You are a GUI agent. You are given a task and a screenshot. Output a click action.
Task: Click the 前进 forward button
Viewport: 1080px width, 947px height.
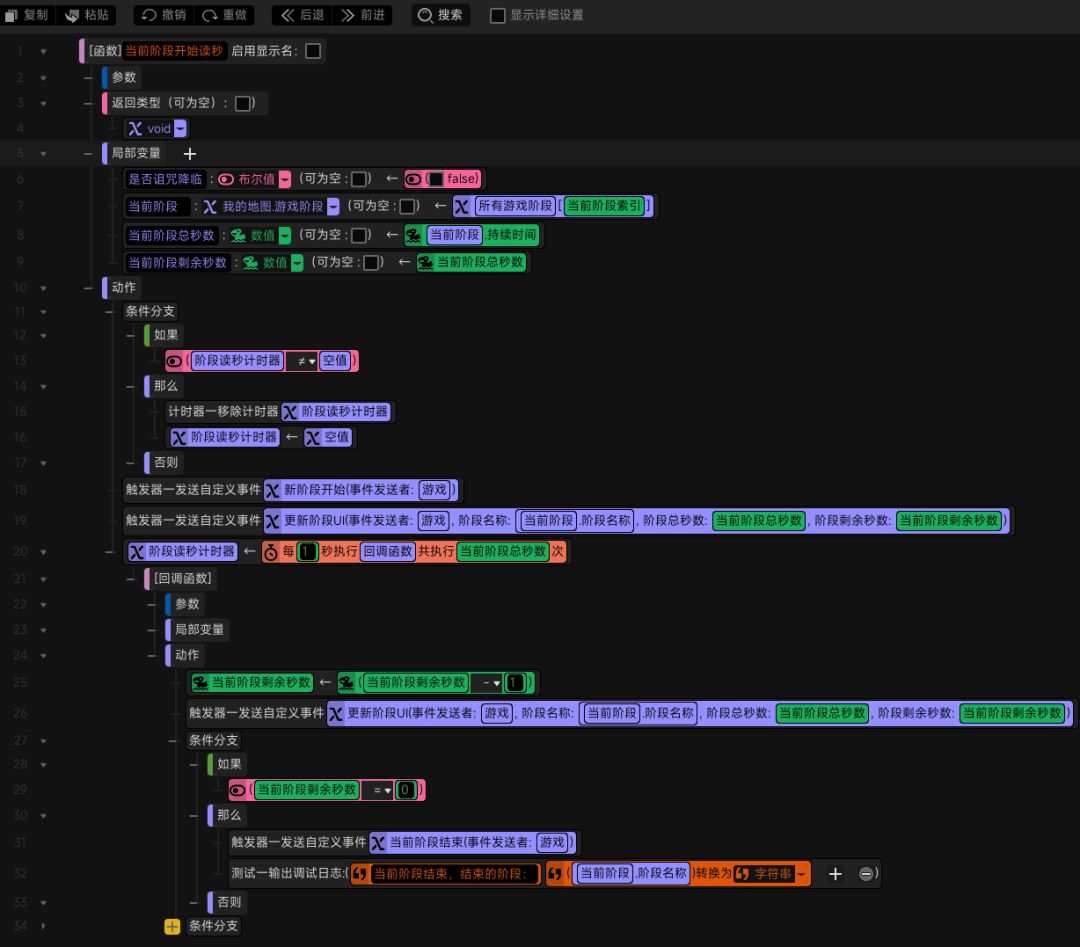363,14
